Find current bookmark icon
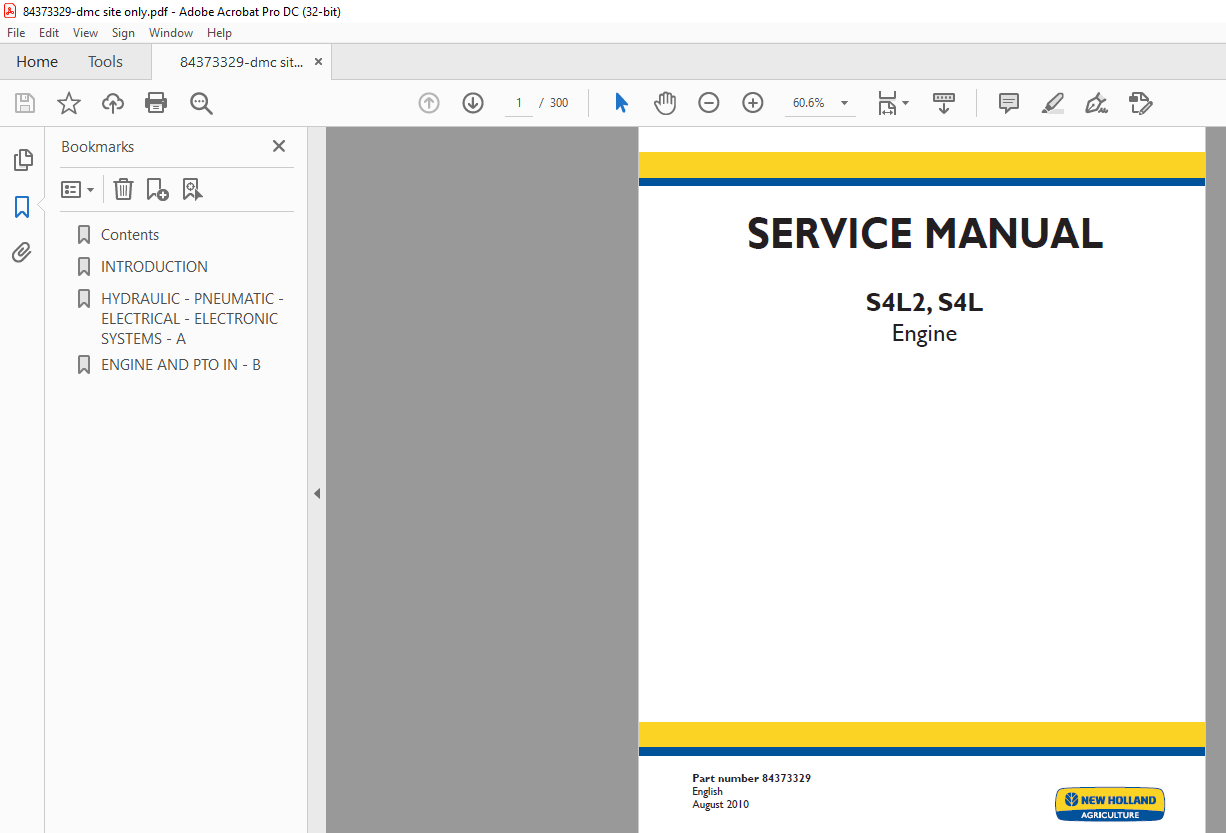1226x833 pixels. 192,189
